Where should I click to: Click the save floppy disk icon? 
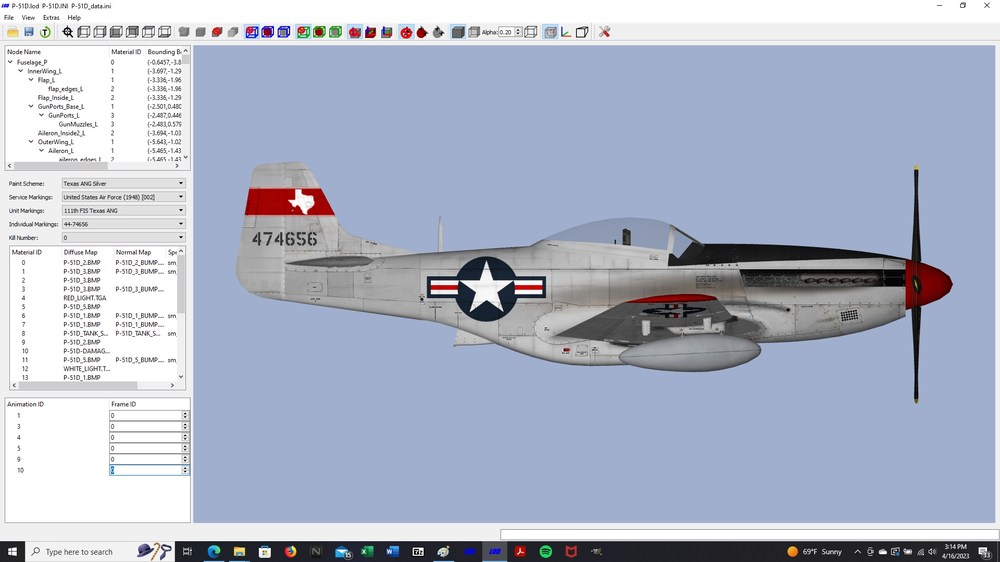click(x=29, y=32)
